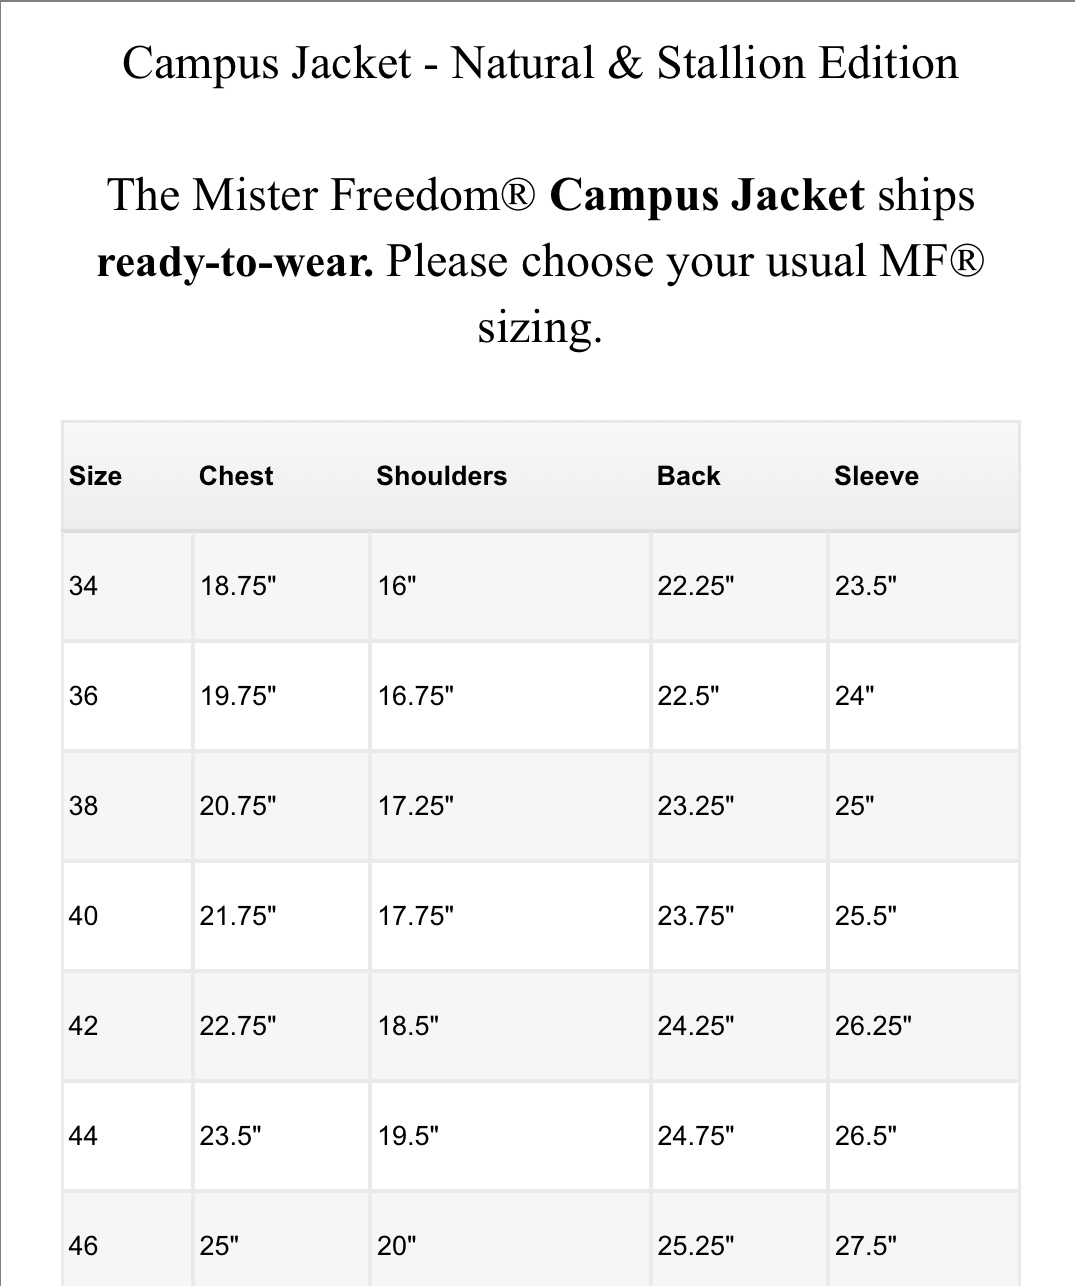The height and width of the screenshot is (1286, 1075).
Task: Click the Size column header
Action: (95, 476)
